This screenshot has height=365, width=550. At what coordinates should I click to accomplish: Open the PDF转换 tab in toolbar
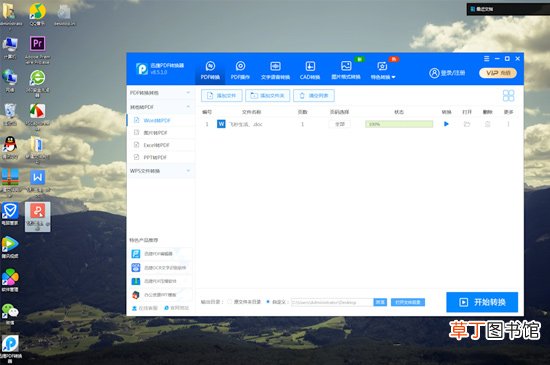(210, 70)
